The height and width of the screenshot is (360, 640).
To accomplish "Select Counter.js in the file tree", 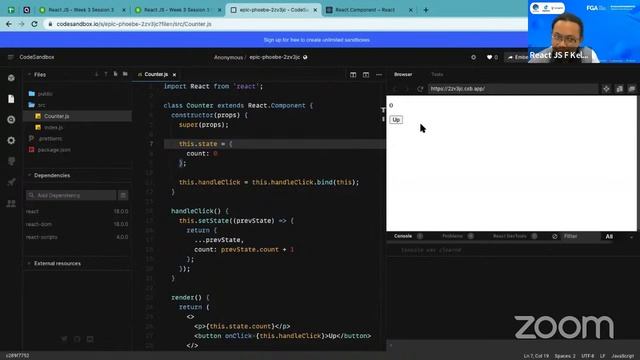I will (78, 116).
